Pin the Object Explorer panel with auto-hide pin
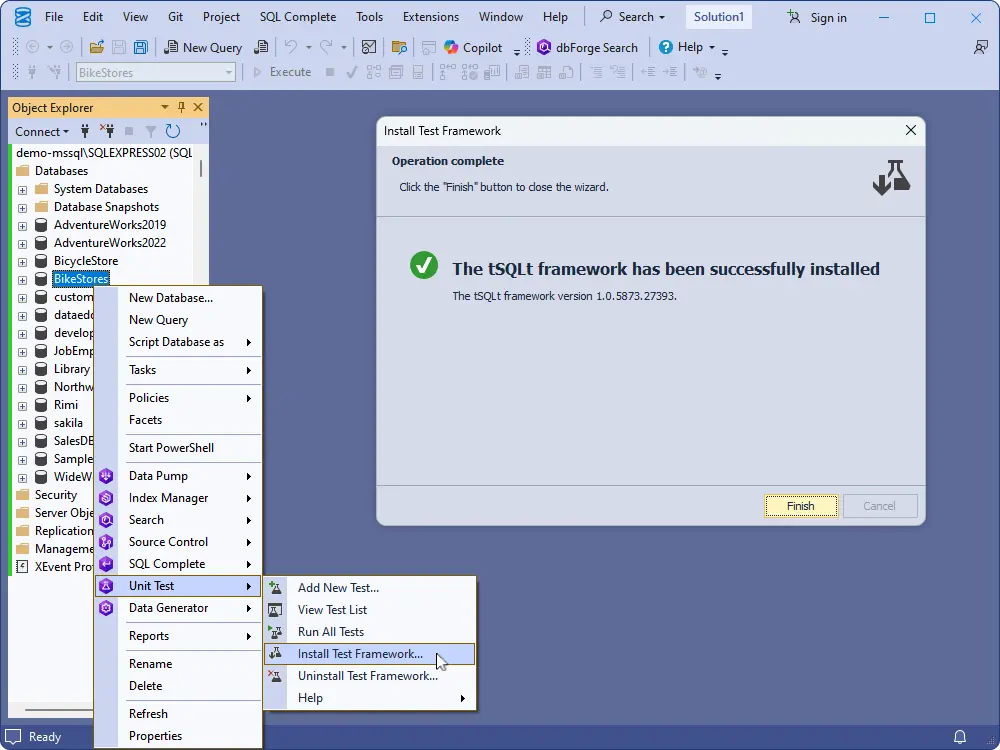1000x750 pixels. click(x=181, y=108)
